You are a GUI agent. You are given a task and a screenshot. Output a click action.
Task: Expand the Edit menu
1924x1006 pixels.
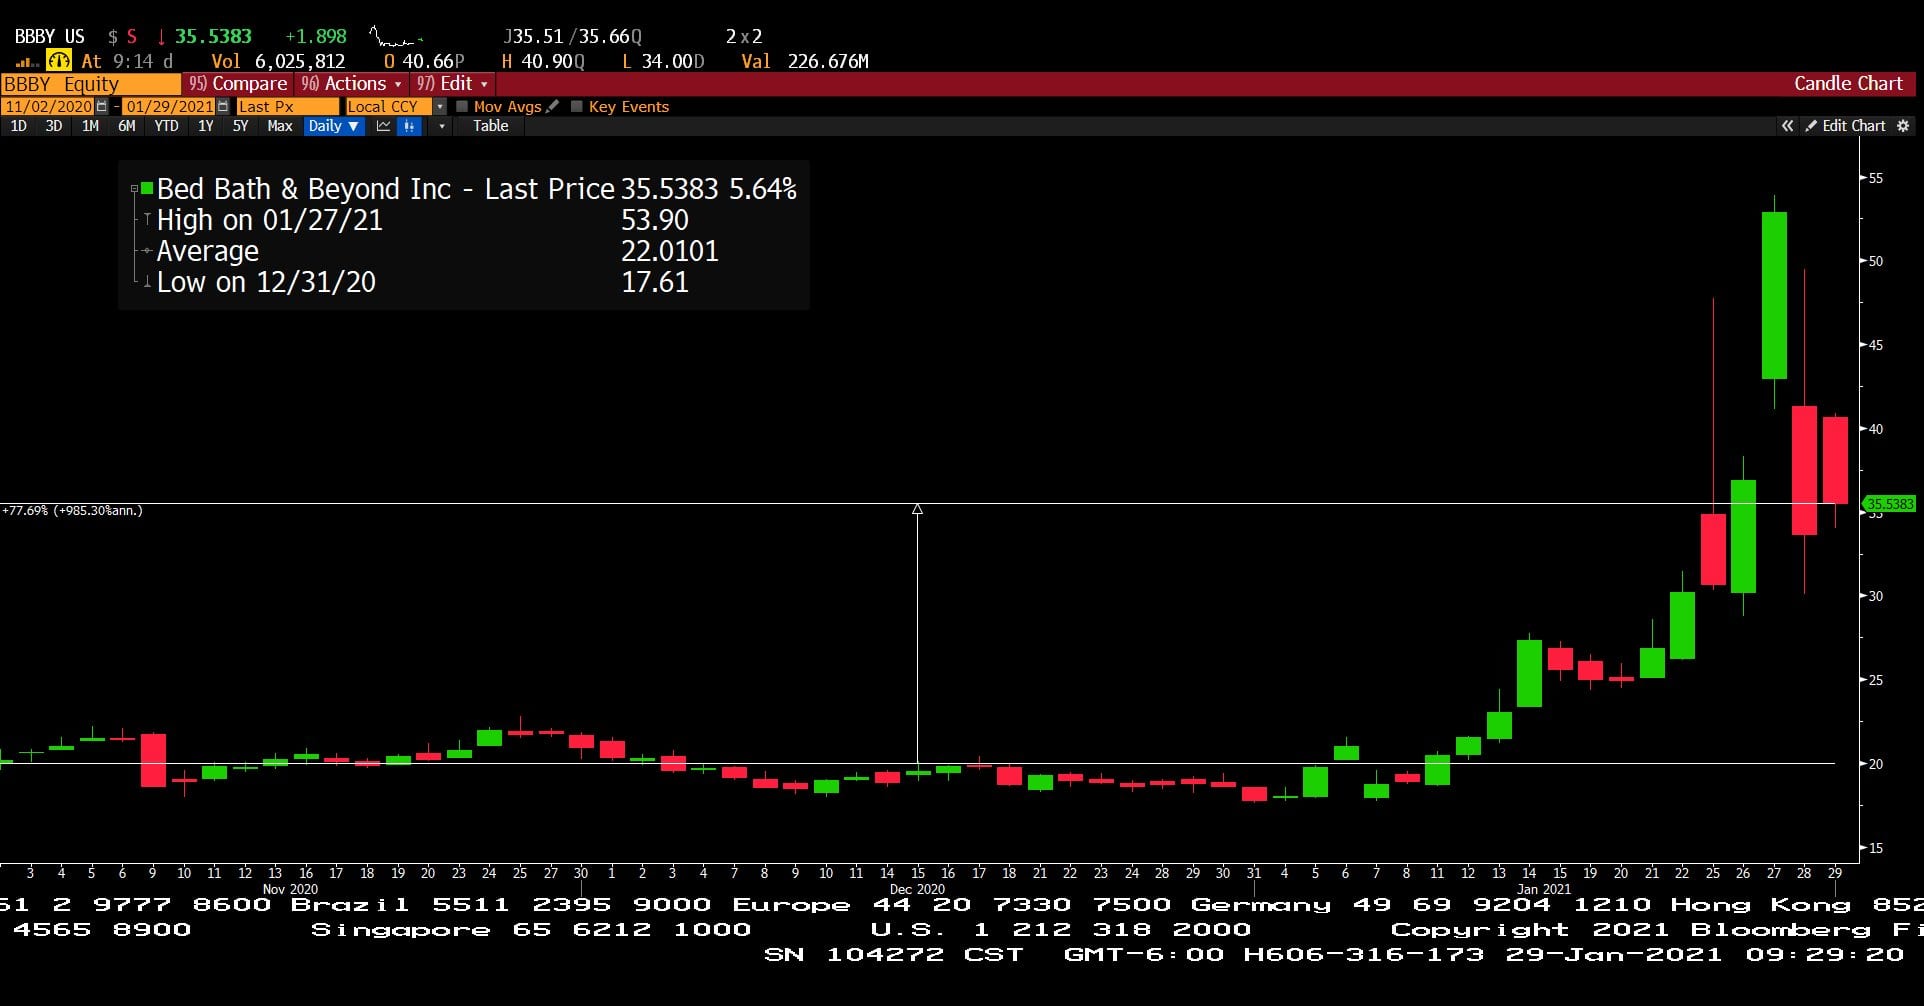click(x=453, y=84)
